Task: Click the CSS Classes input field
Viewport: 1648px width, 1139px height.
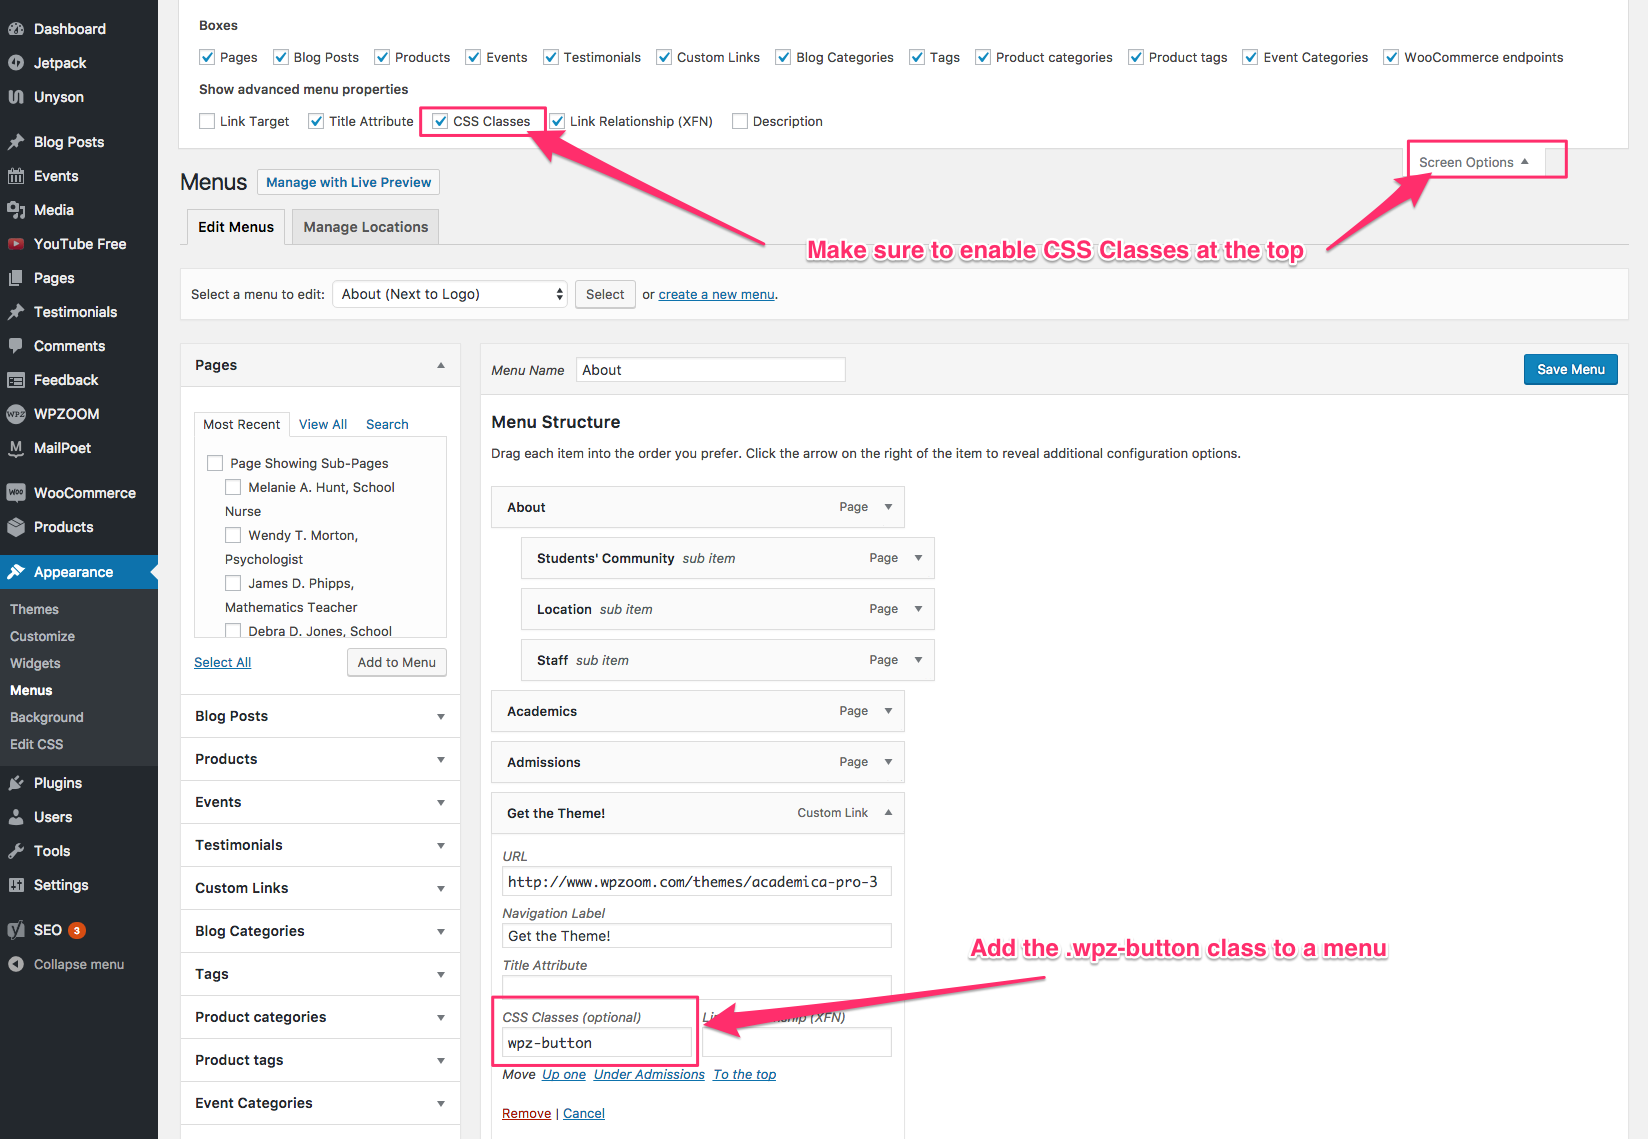Action: [597, 1043]
